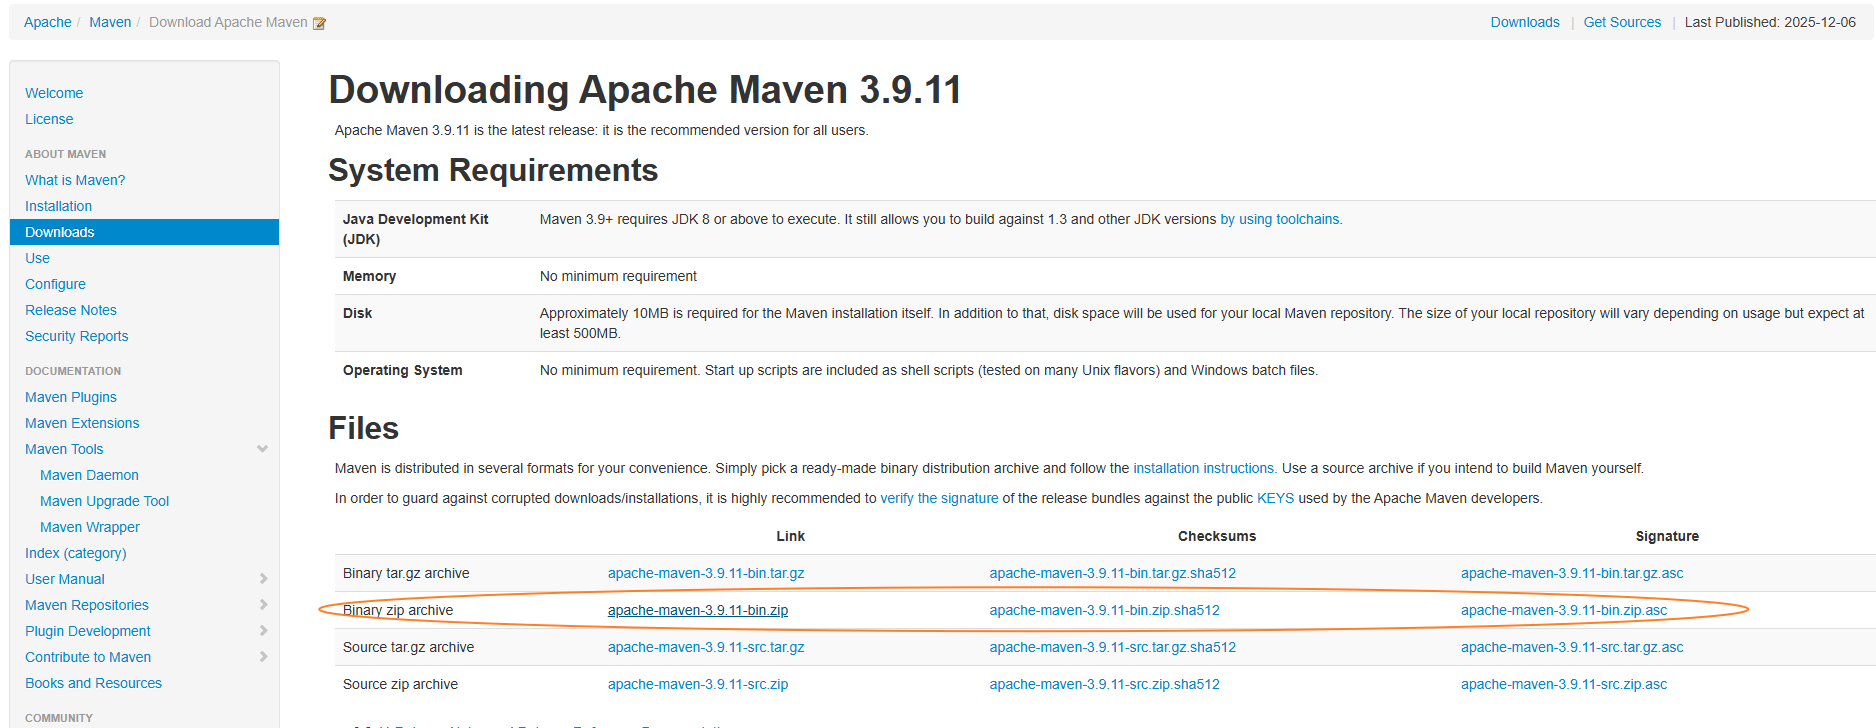Open the public KEYS link

[x=1275, y=498]
